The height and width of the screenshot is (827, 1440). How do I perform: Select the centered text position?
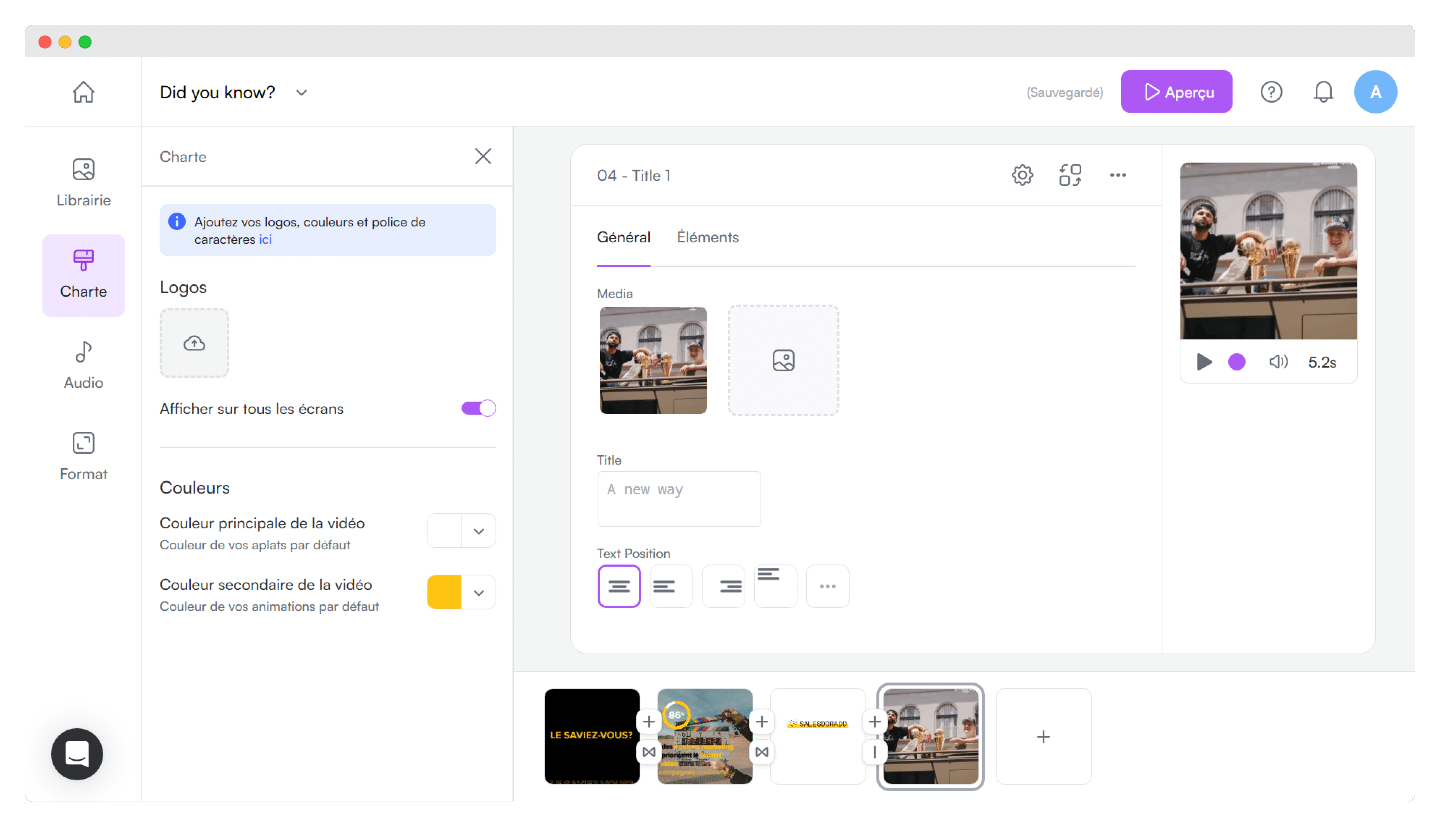(619, 586)
